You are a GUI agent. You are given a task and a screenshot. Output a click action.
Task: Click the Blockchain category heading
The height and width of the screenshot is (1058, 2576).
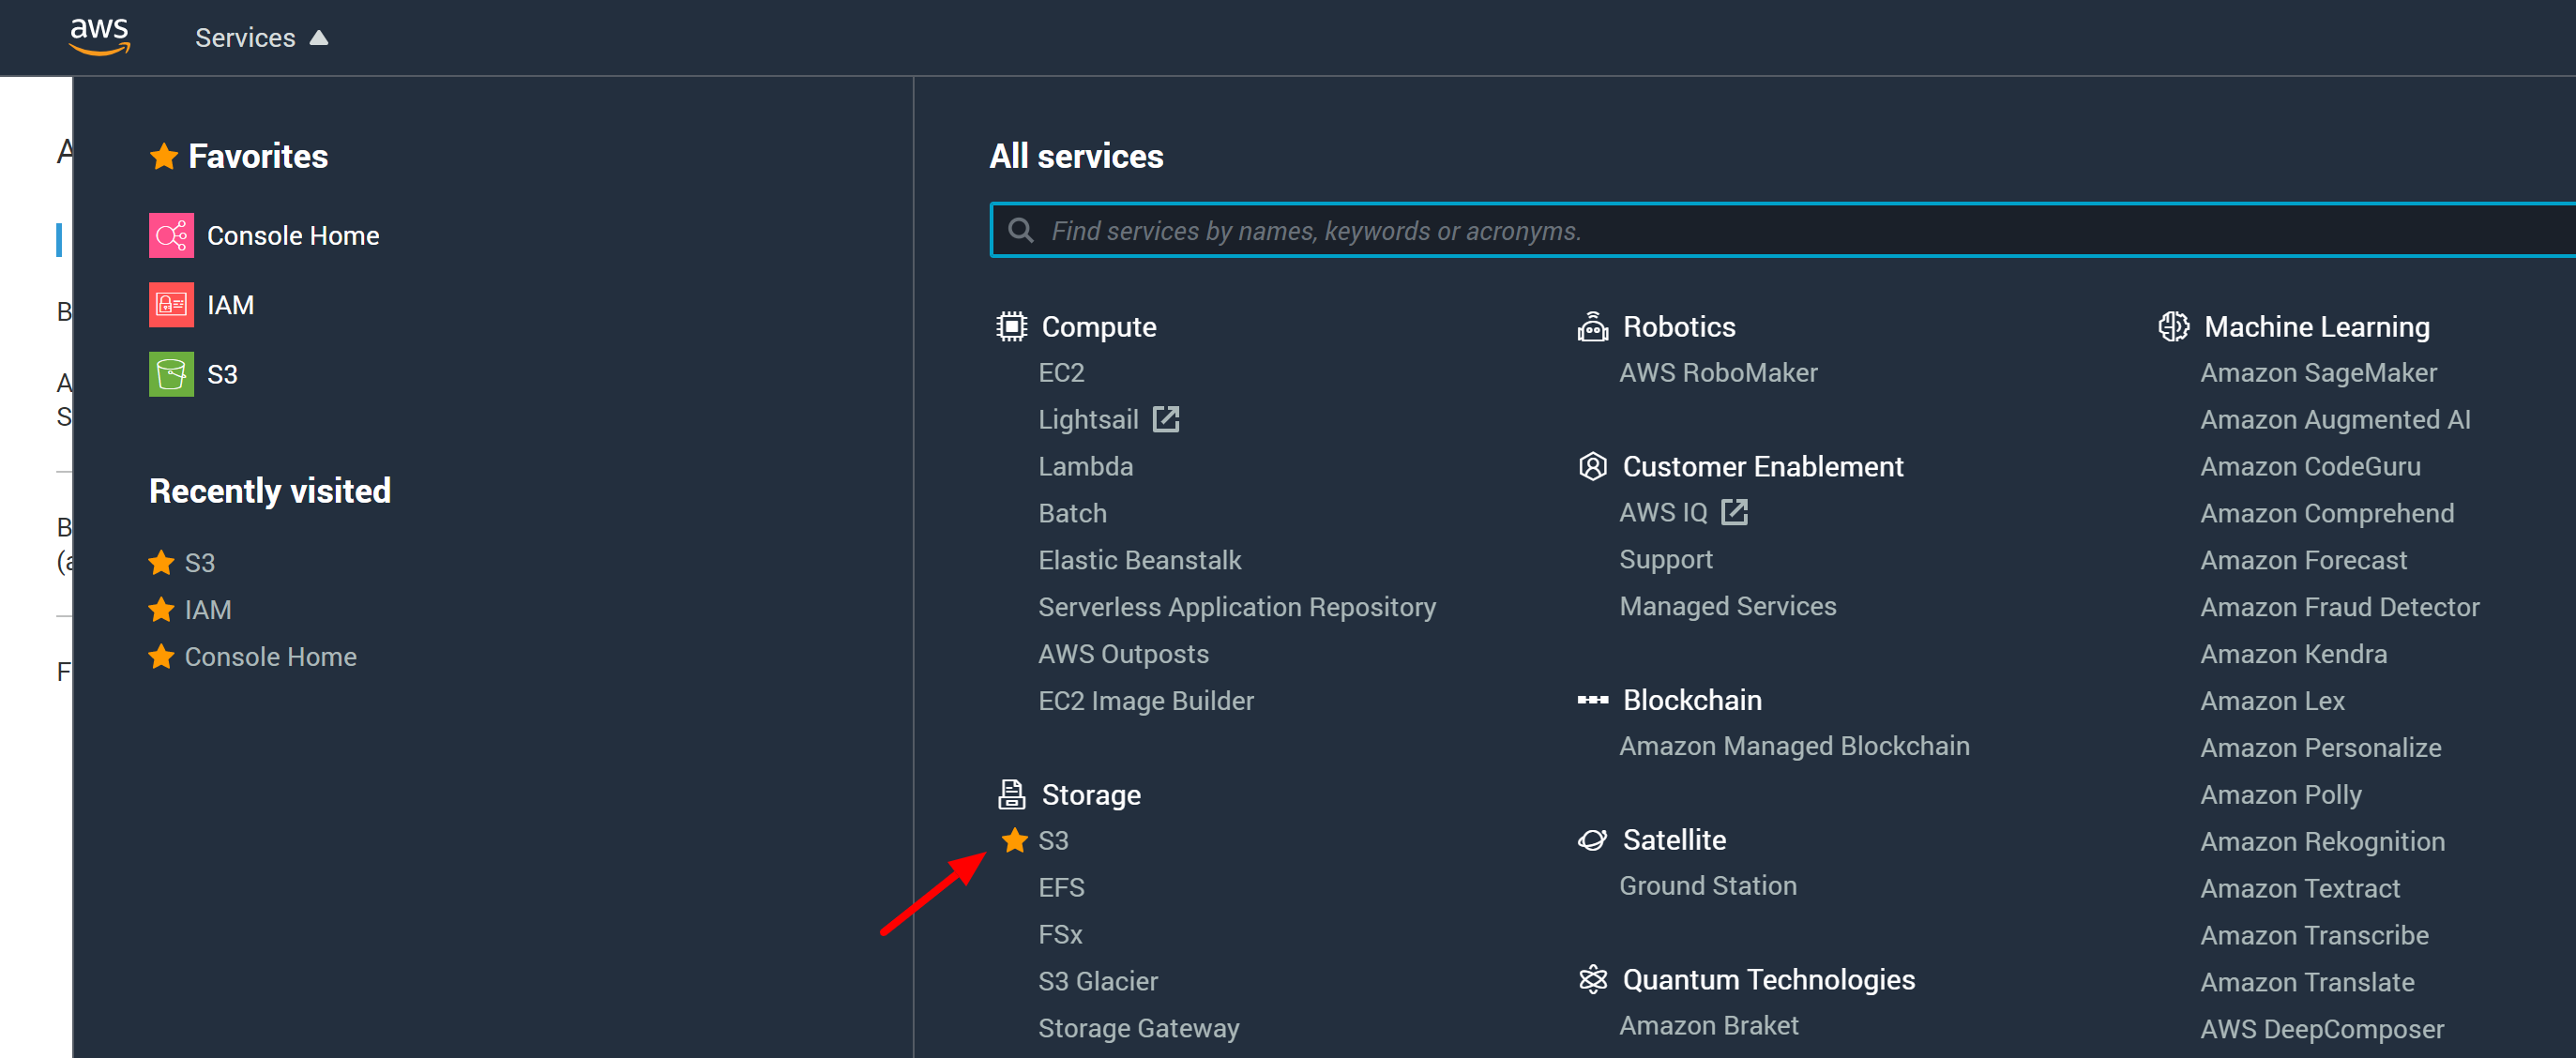(x=1691, y=701)
